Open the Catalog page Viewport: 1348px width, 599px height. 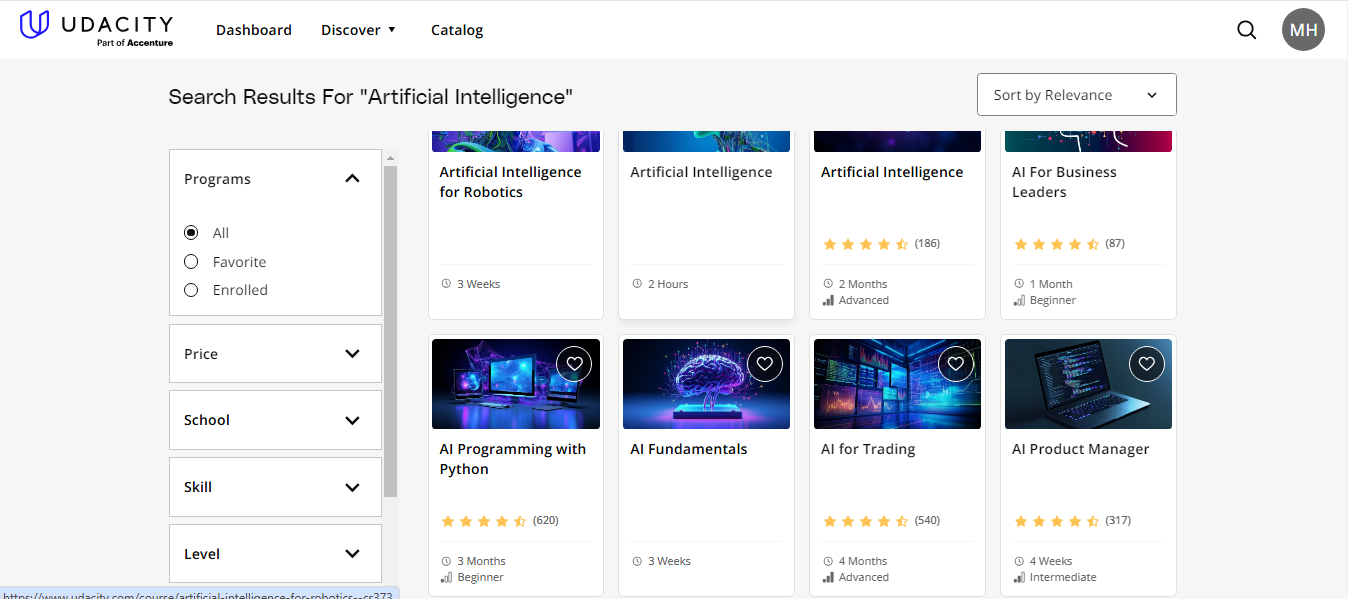coord(456,30)
